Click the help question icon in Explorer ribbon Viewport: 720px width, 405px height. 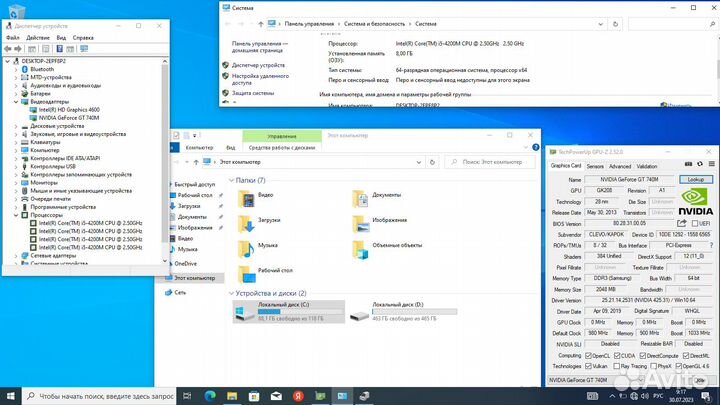tap(535, 147)
